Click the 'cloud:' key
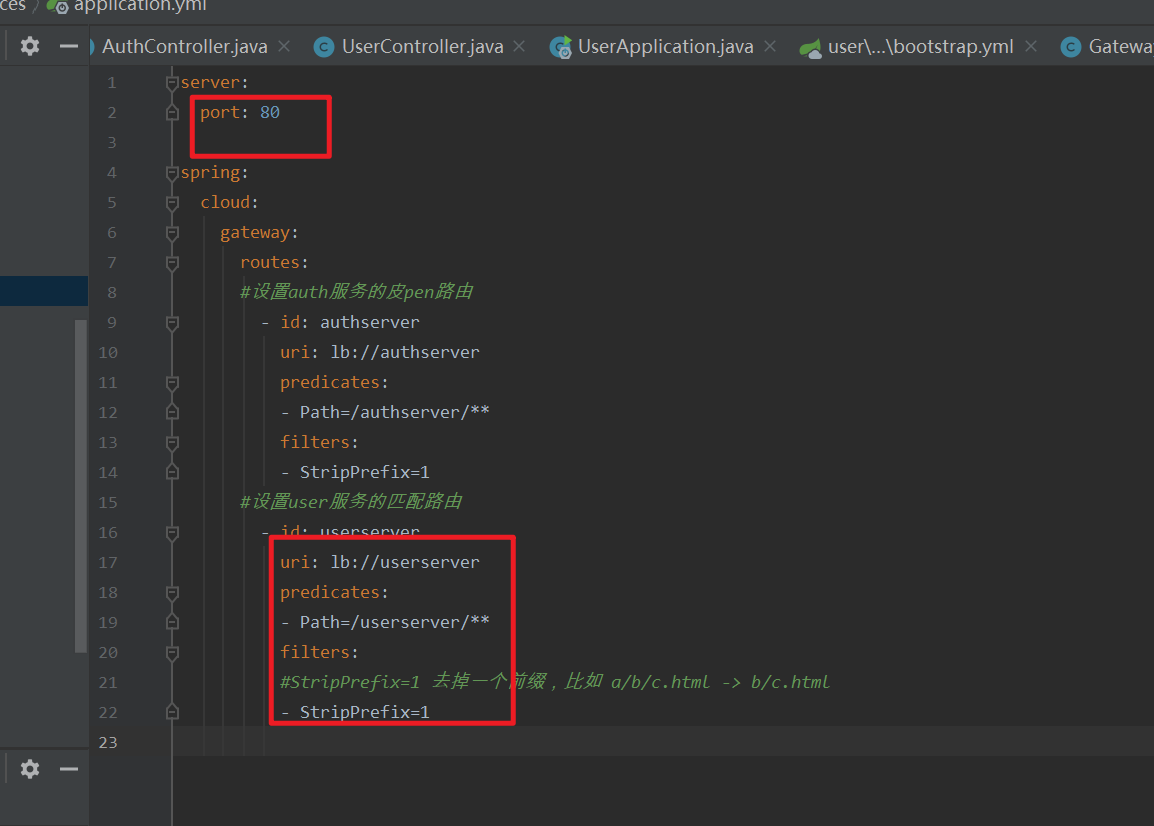The image size is (1154, 826). 229,202
